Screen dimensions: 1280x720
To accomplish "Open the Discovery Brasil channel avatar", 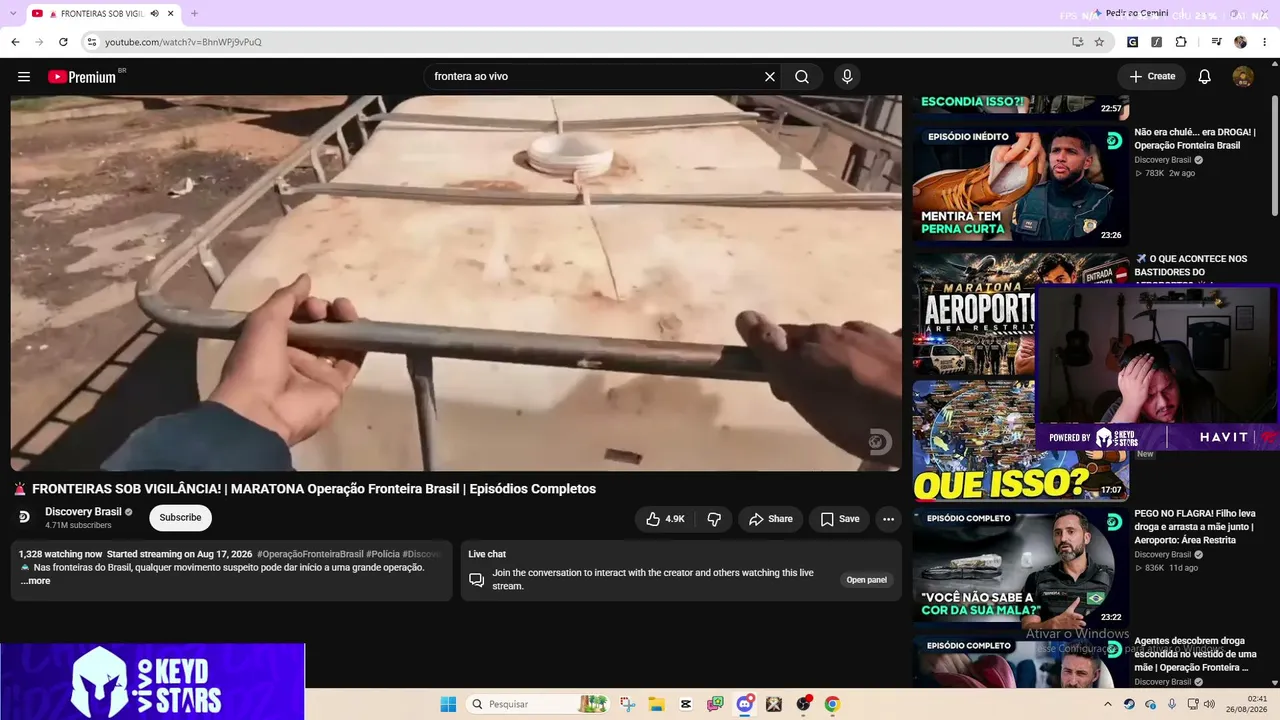I will click(25, 517).
